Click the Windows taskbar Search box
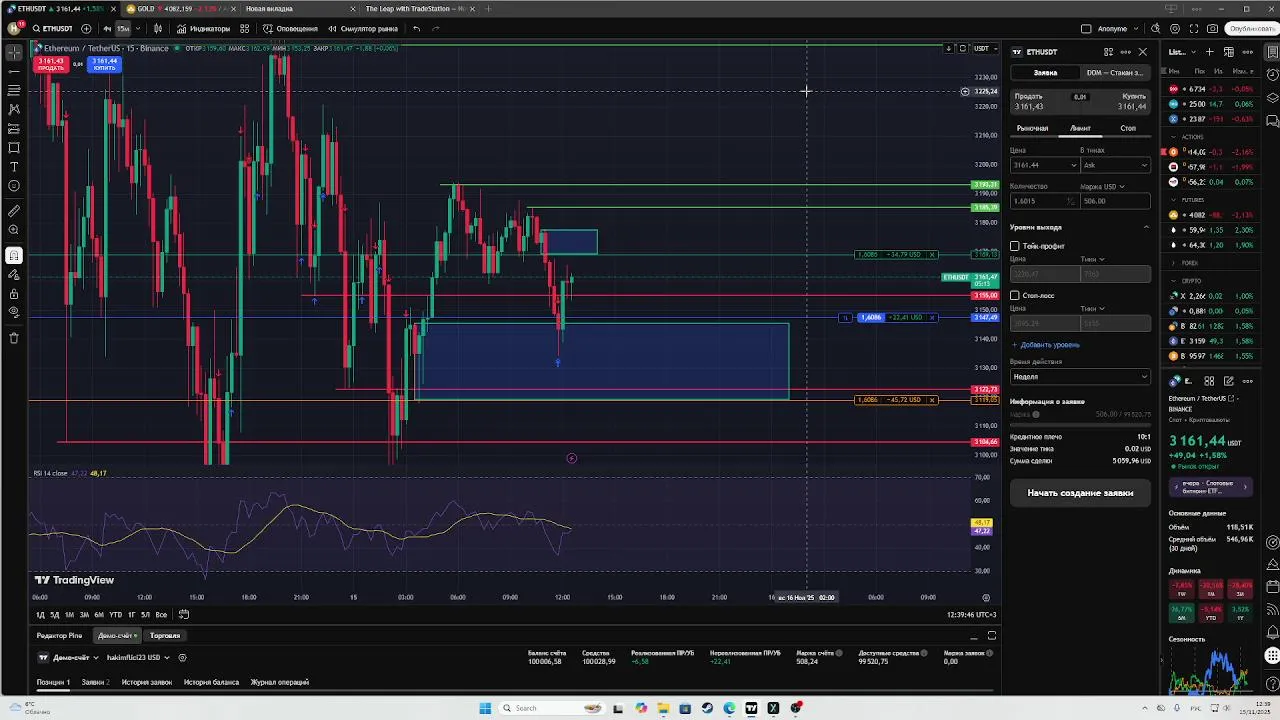This screenshot has height=720, width=1280. click(551, 708)
